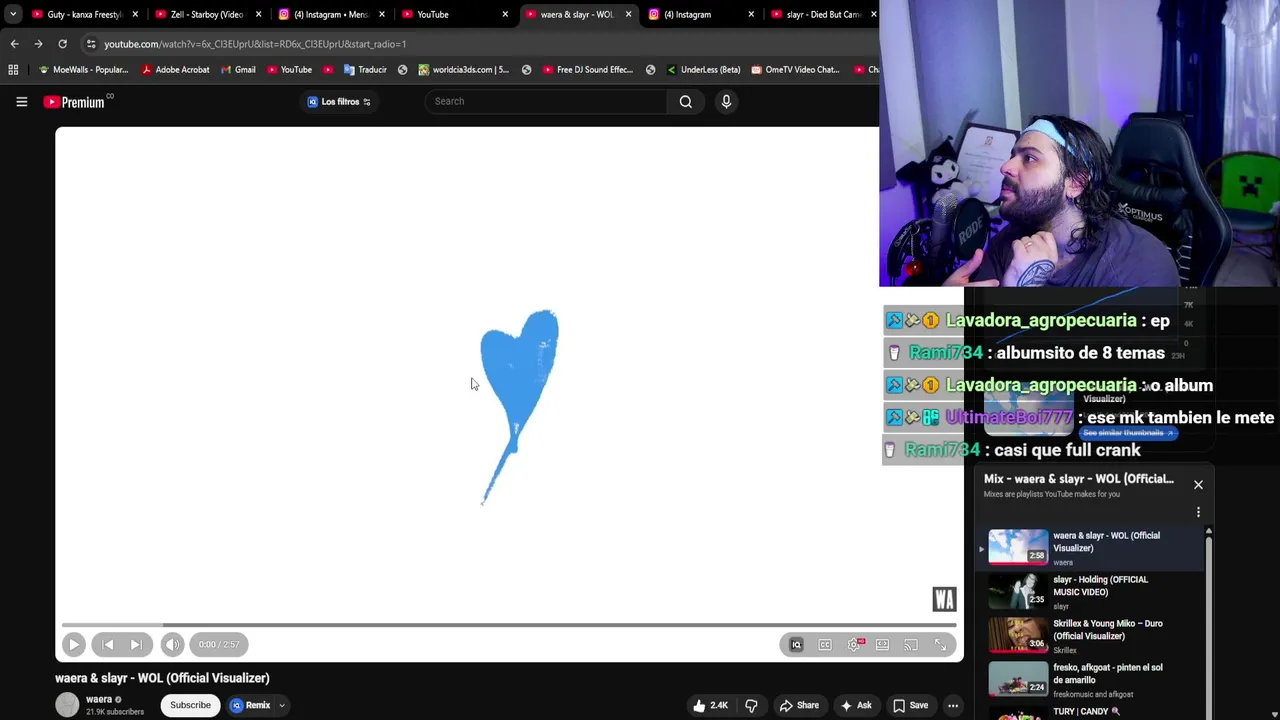1280x720 pixels.
Task: Subscribe to the waera channel
Action: click(190, 705)
